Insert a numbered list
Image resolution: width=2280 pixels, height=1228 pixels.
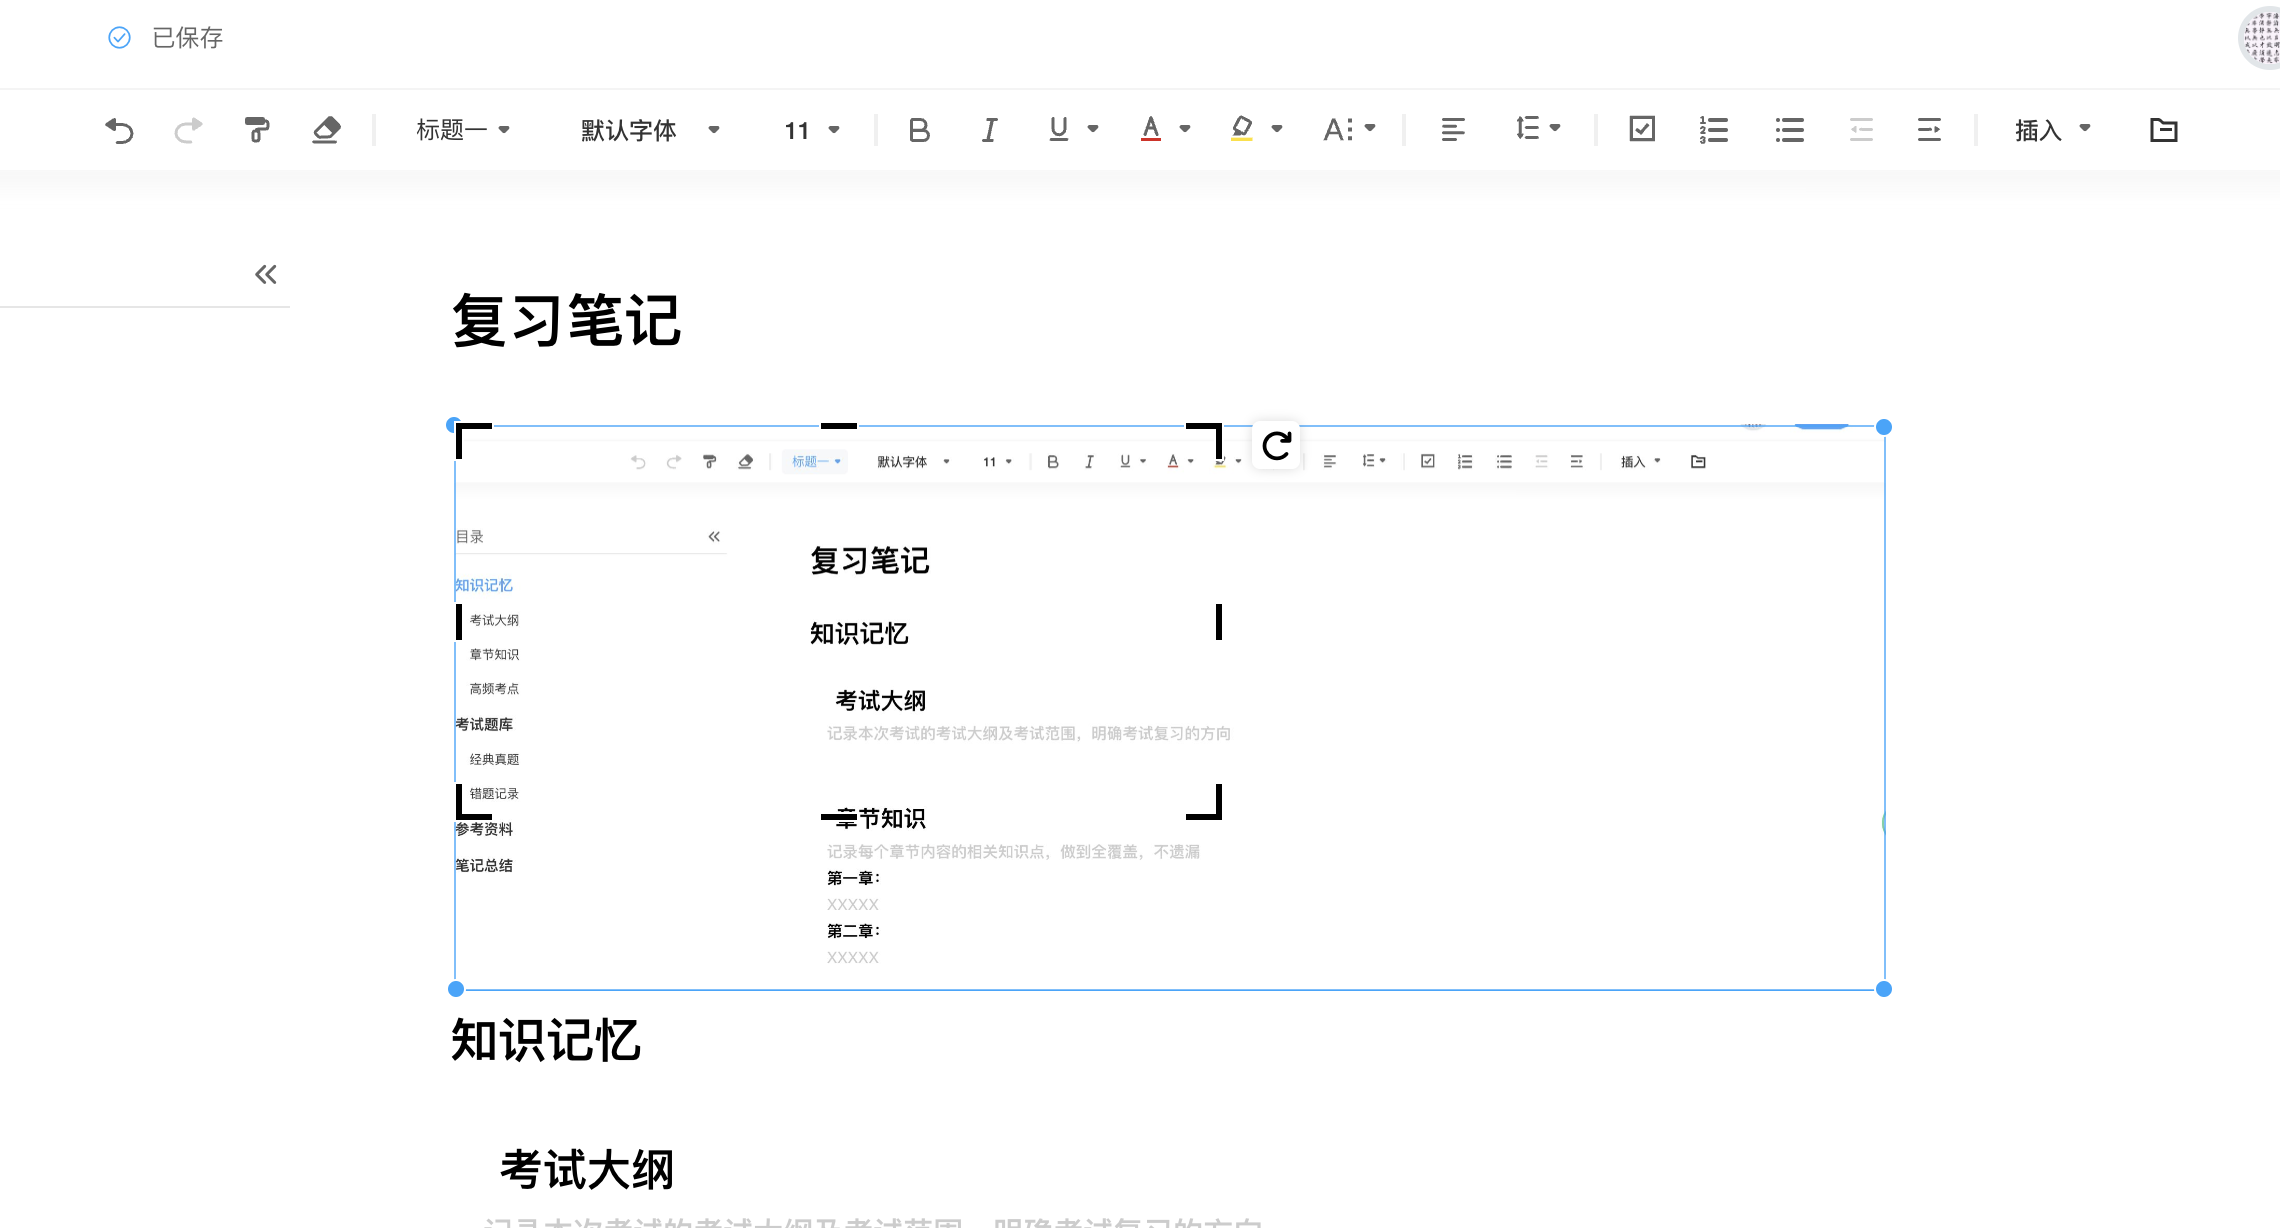1714,130
